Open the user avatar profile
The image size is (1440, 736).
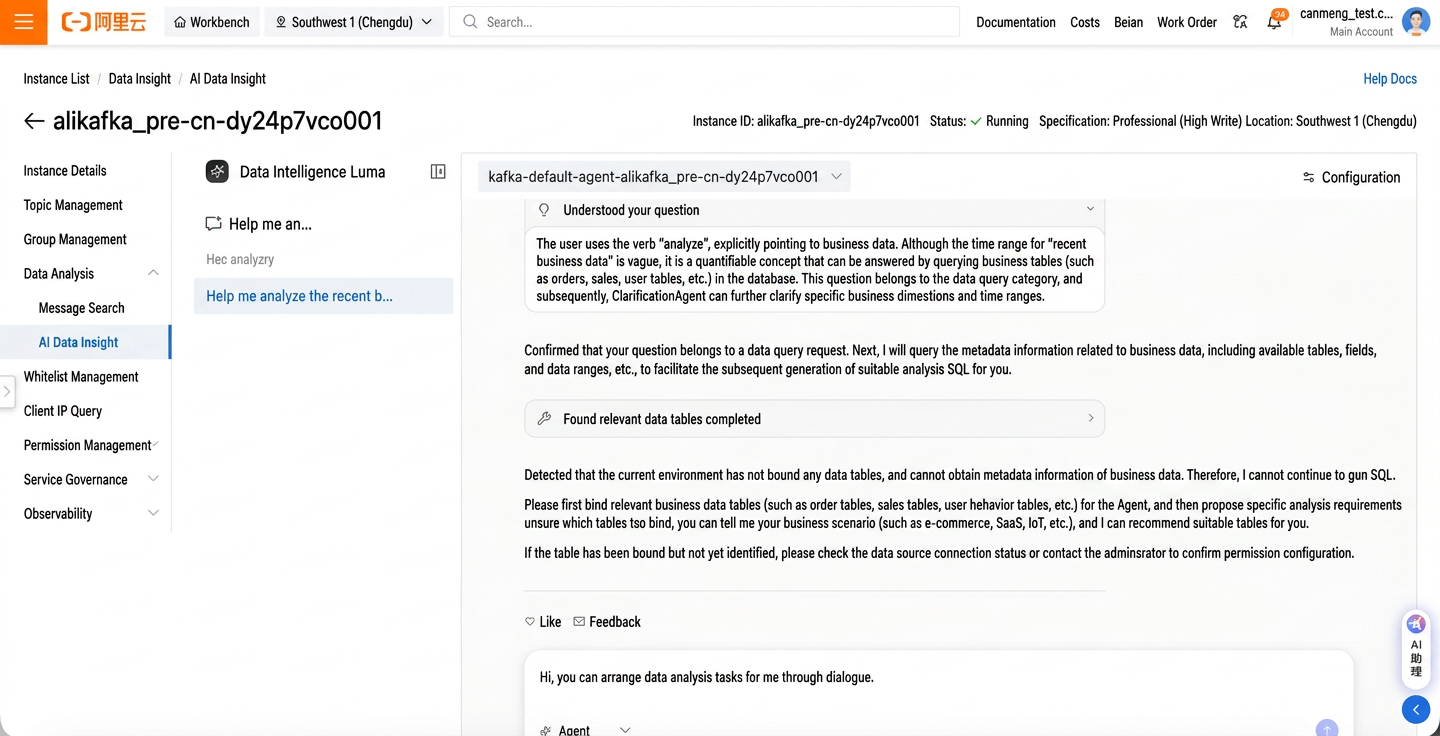pos(1416,22)
